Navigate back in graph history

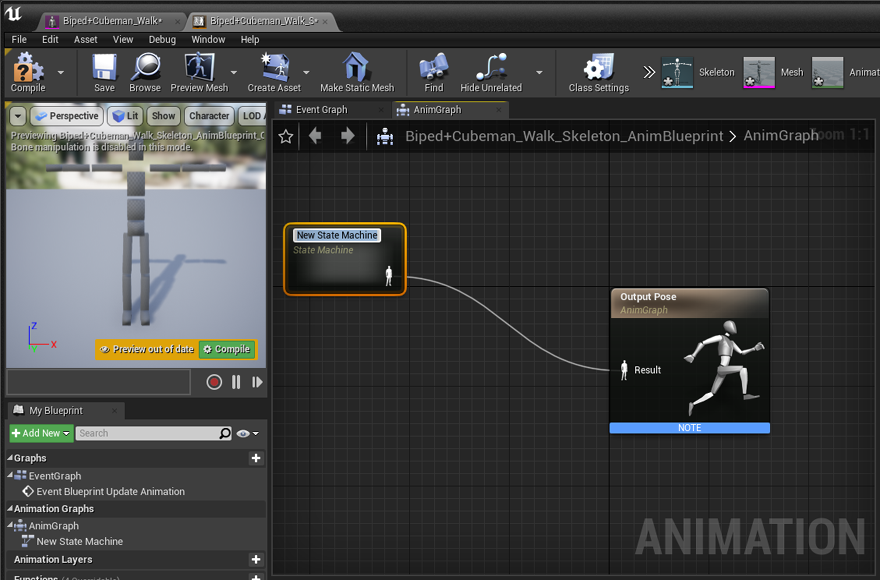coord(315,136)
